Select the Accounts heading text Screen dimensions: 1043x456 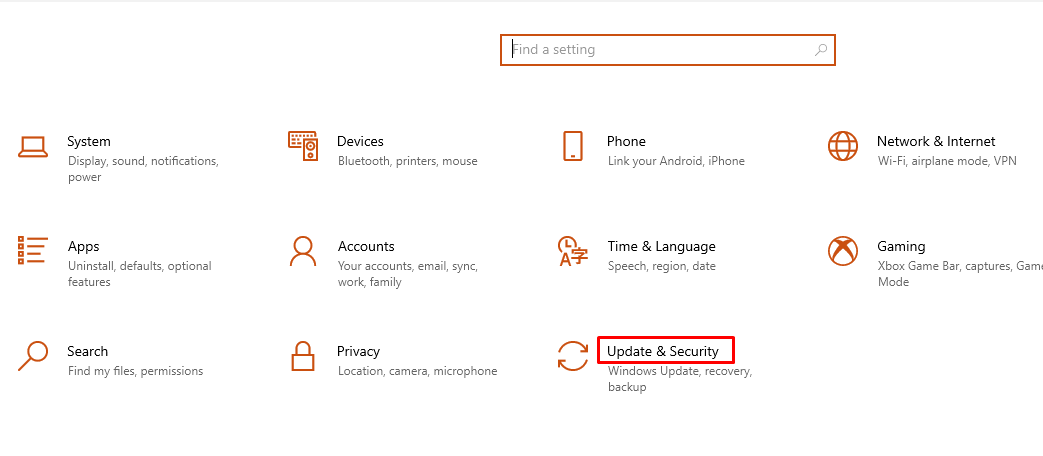366,246
